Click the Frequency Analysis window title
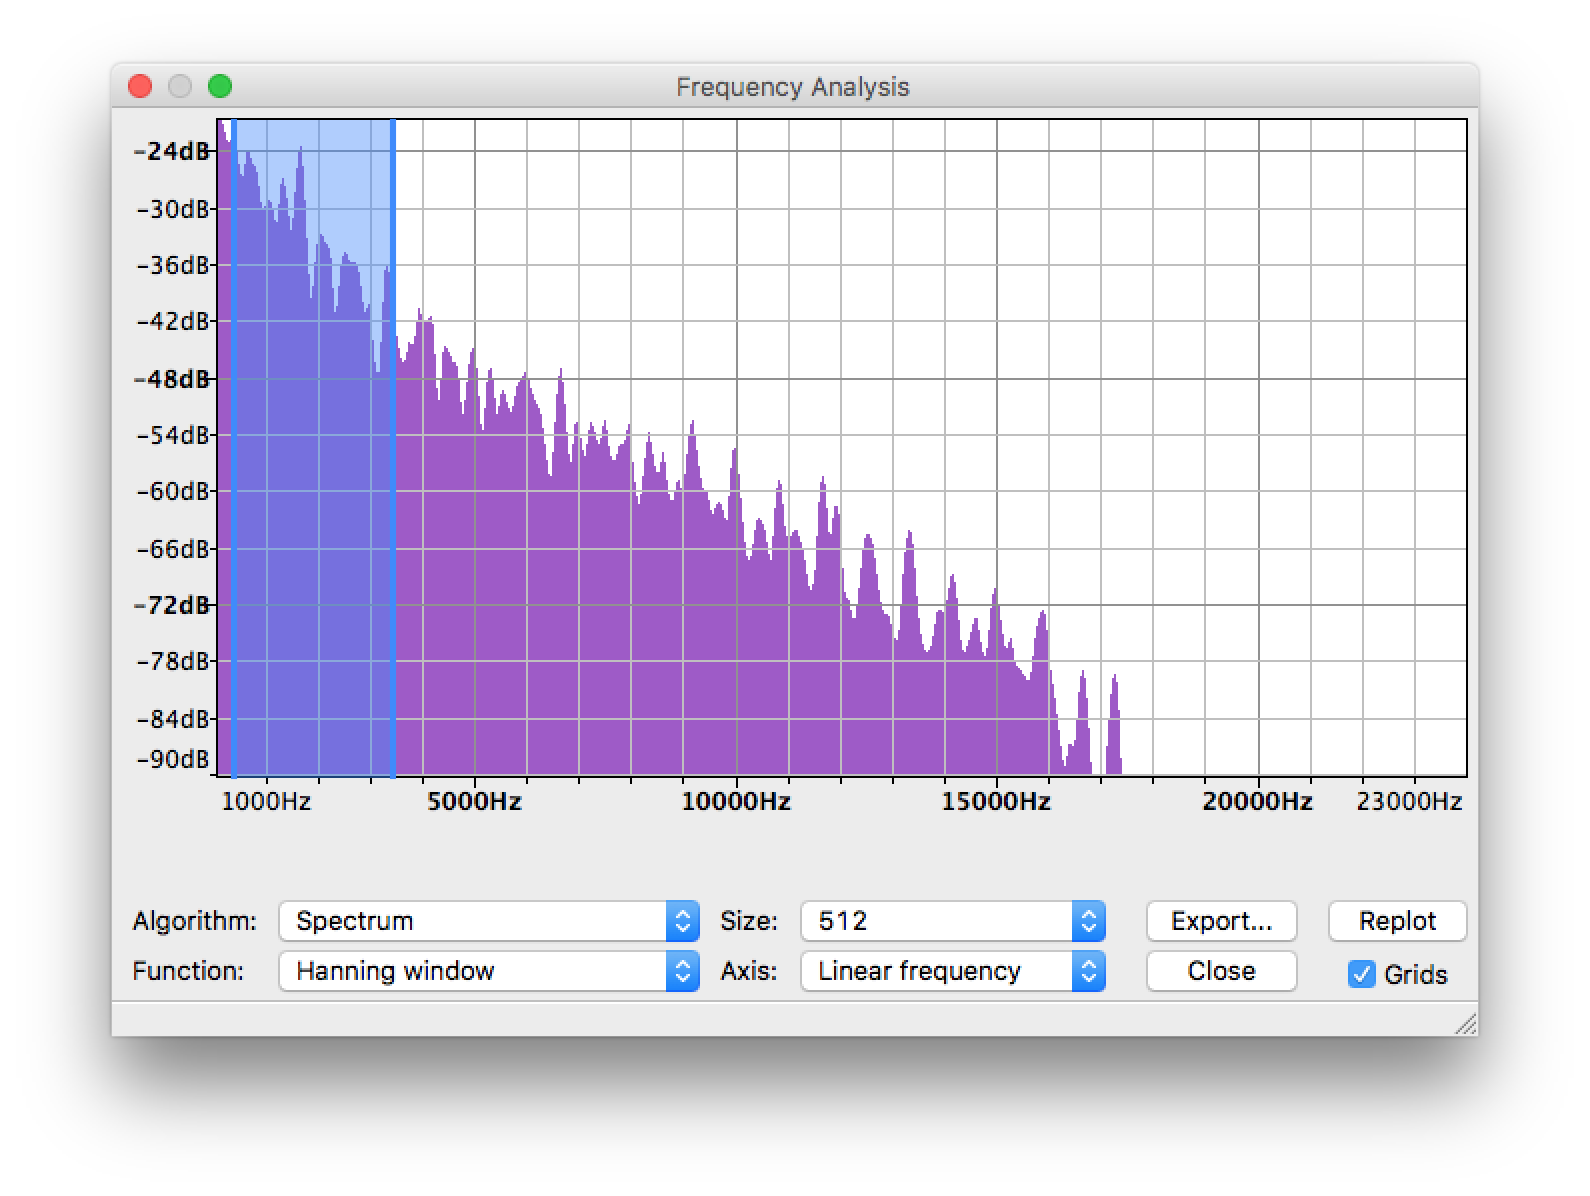 (x=793, y=87)
